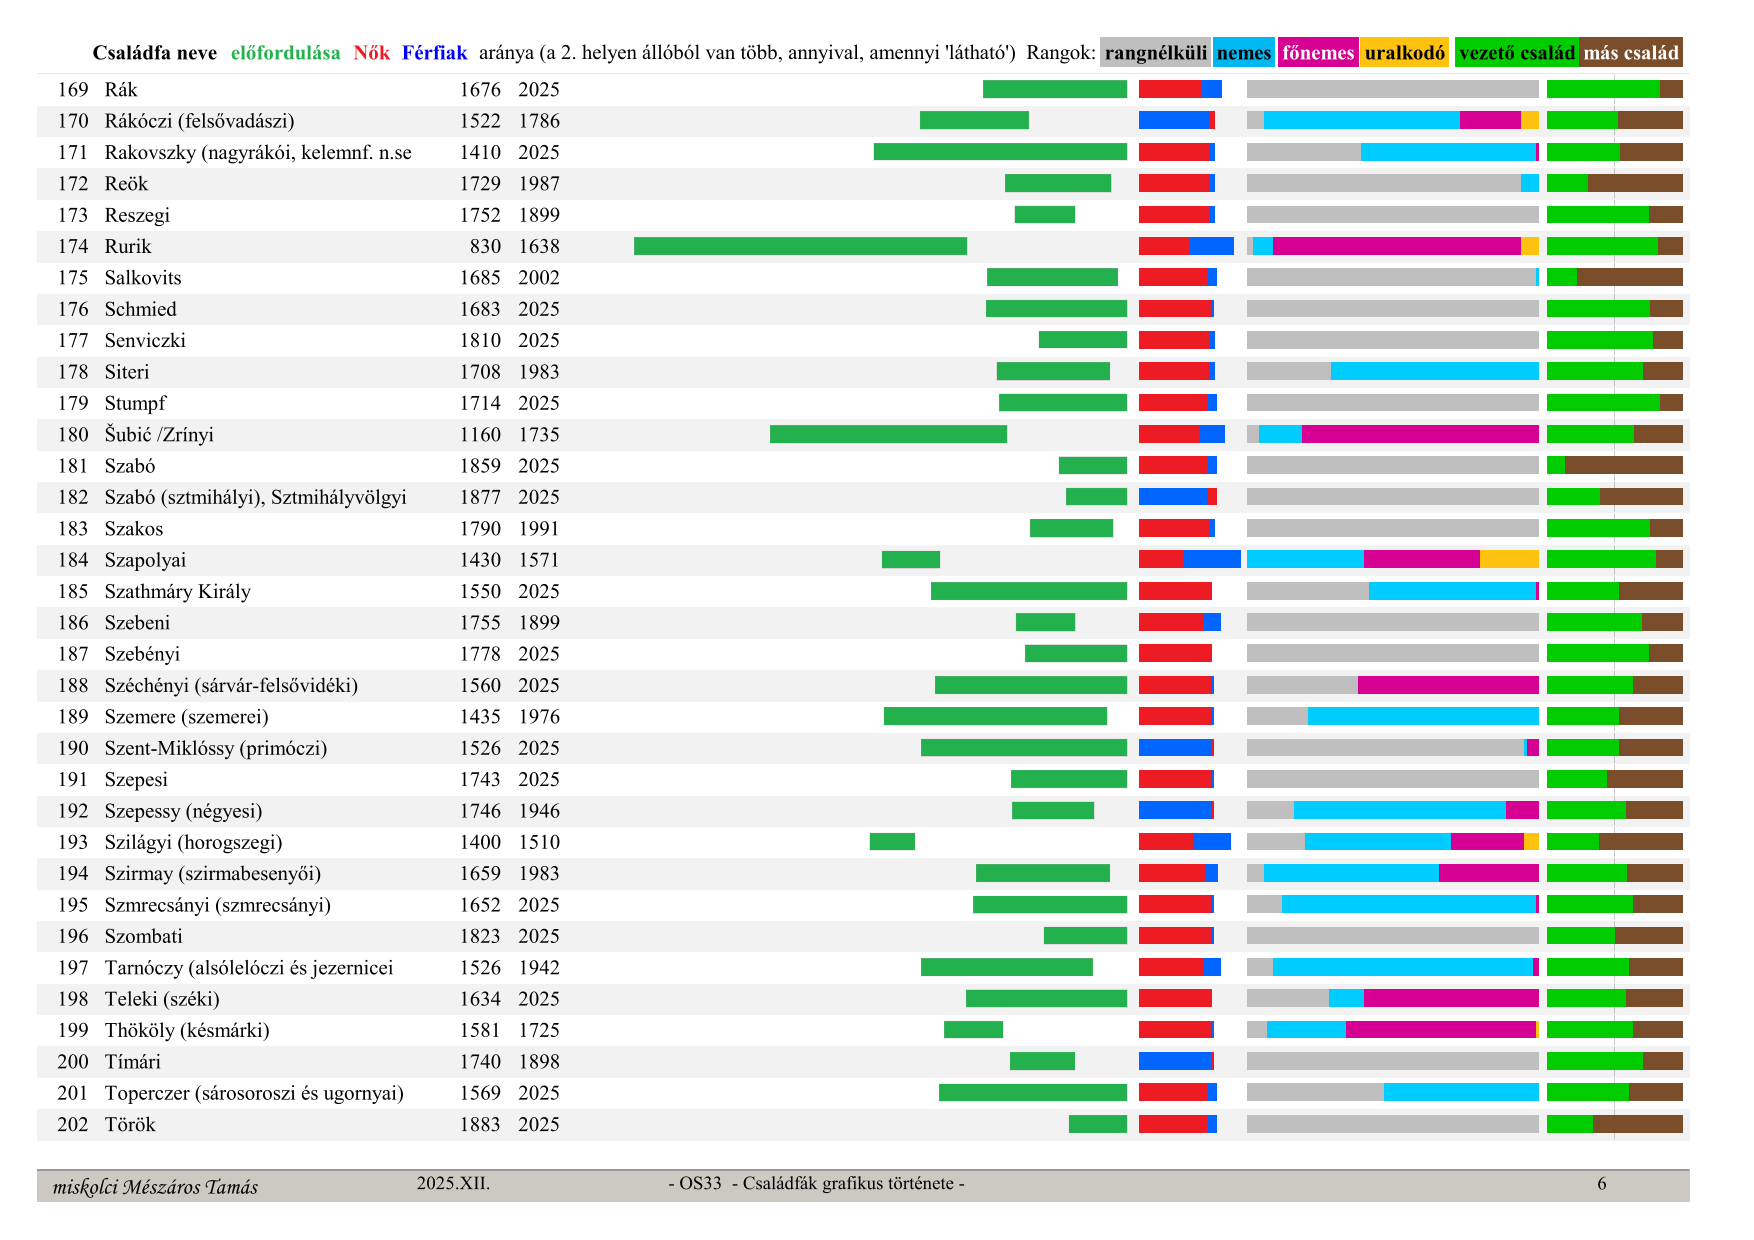1754x1240 pixels.
Task: Click the magenta 'főnemes' legend label
Action: 1317,53
